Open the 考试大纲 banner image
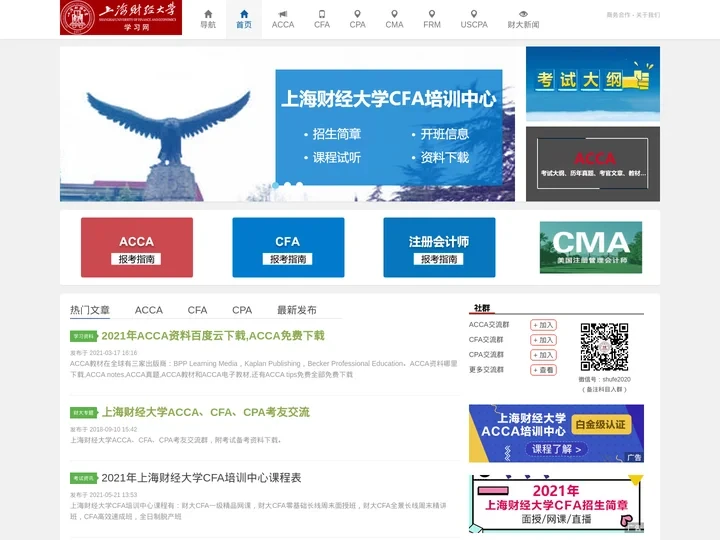720x540 pixels. pos(593,84)
